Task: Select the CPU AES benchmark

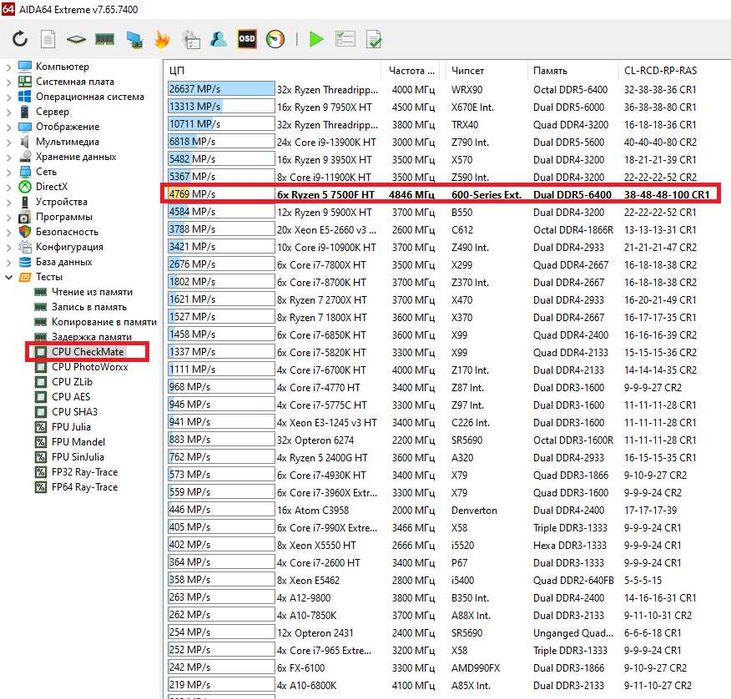Action: 71,397
